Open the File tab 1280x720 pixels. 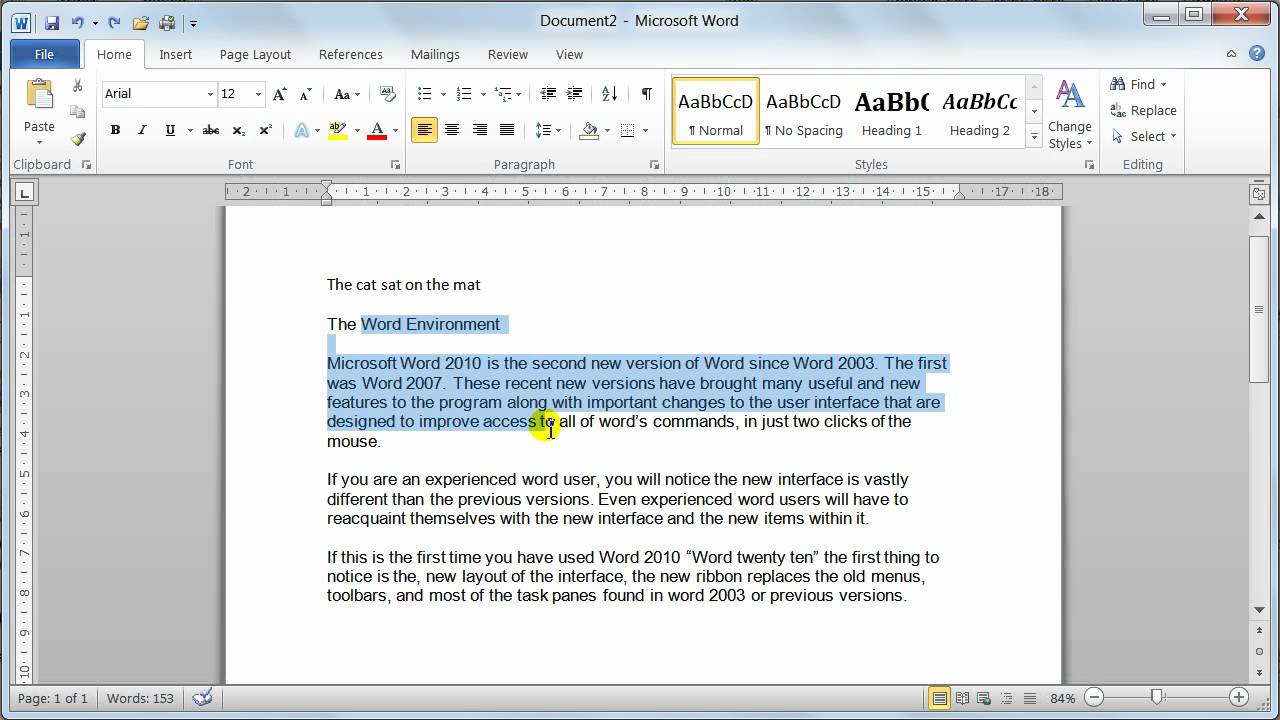tap(44, 54)
